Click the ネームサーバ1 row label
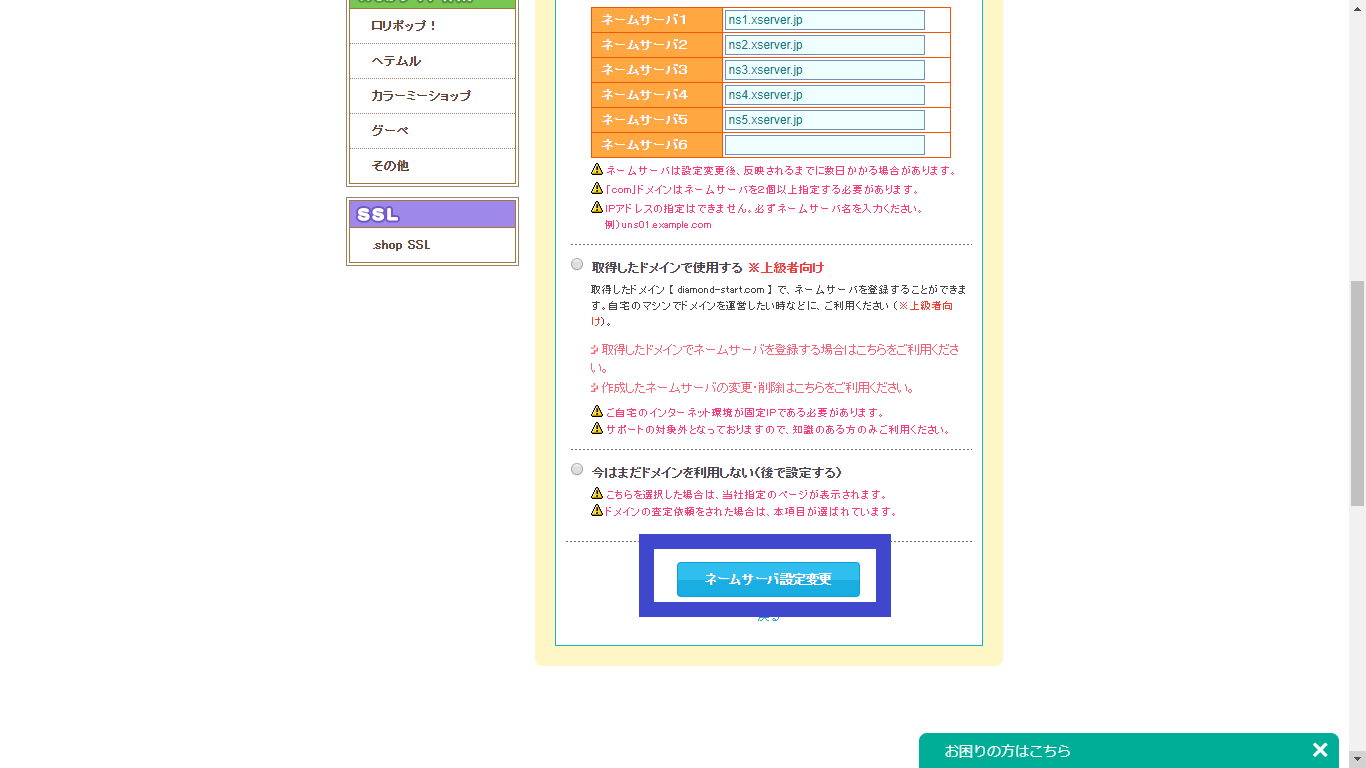The image size is (1366, 768). (x=657, y=20)
